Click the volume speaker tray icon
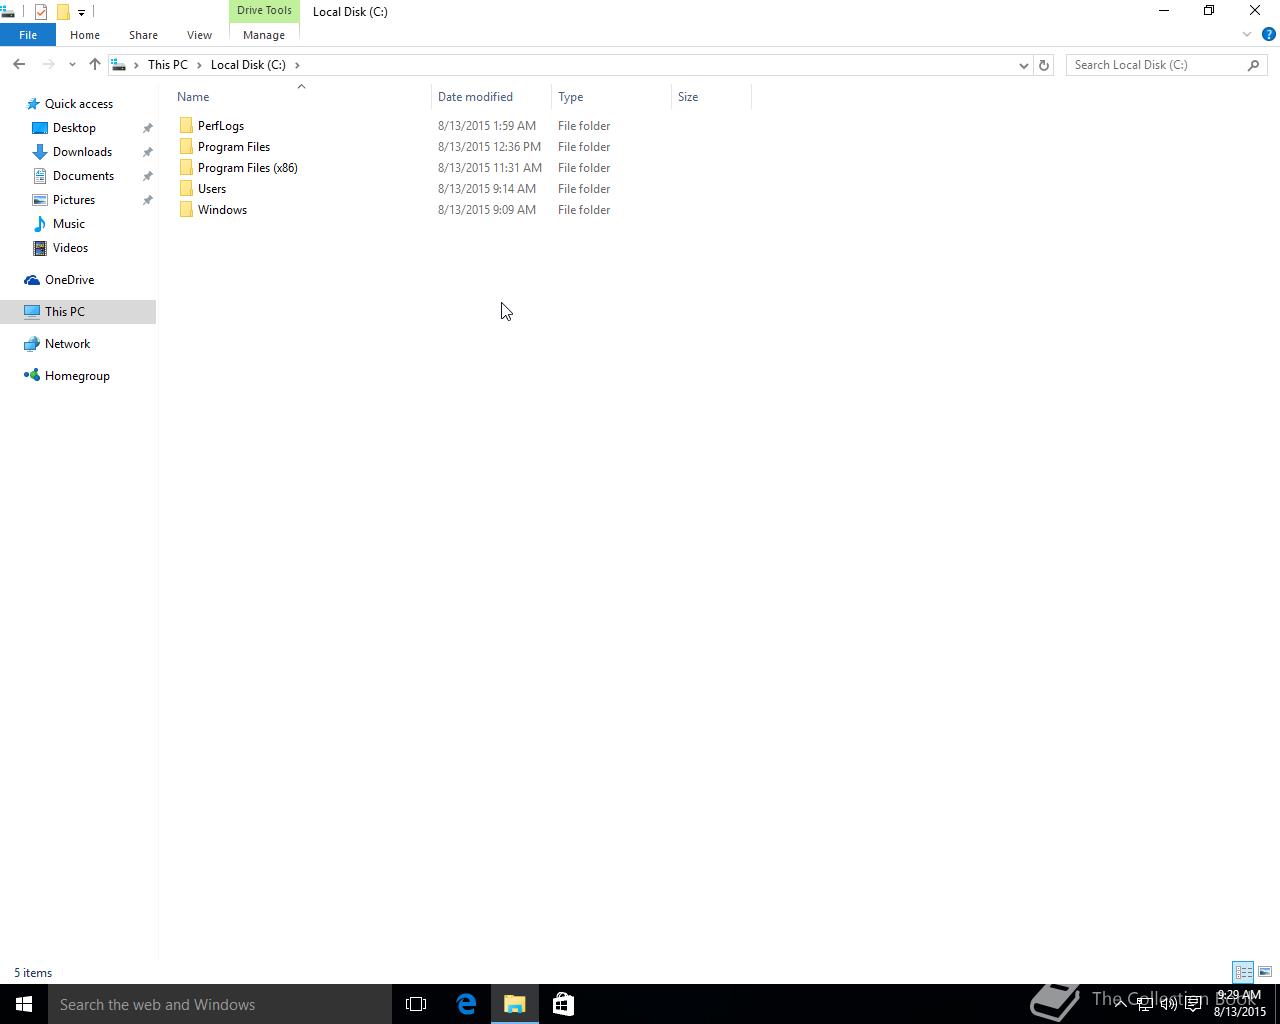This screenshot has width=1280, height=1024. tap(1168, 1004)
